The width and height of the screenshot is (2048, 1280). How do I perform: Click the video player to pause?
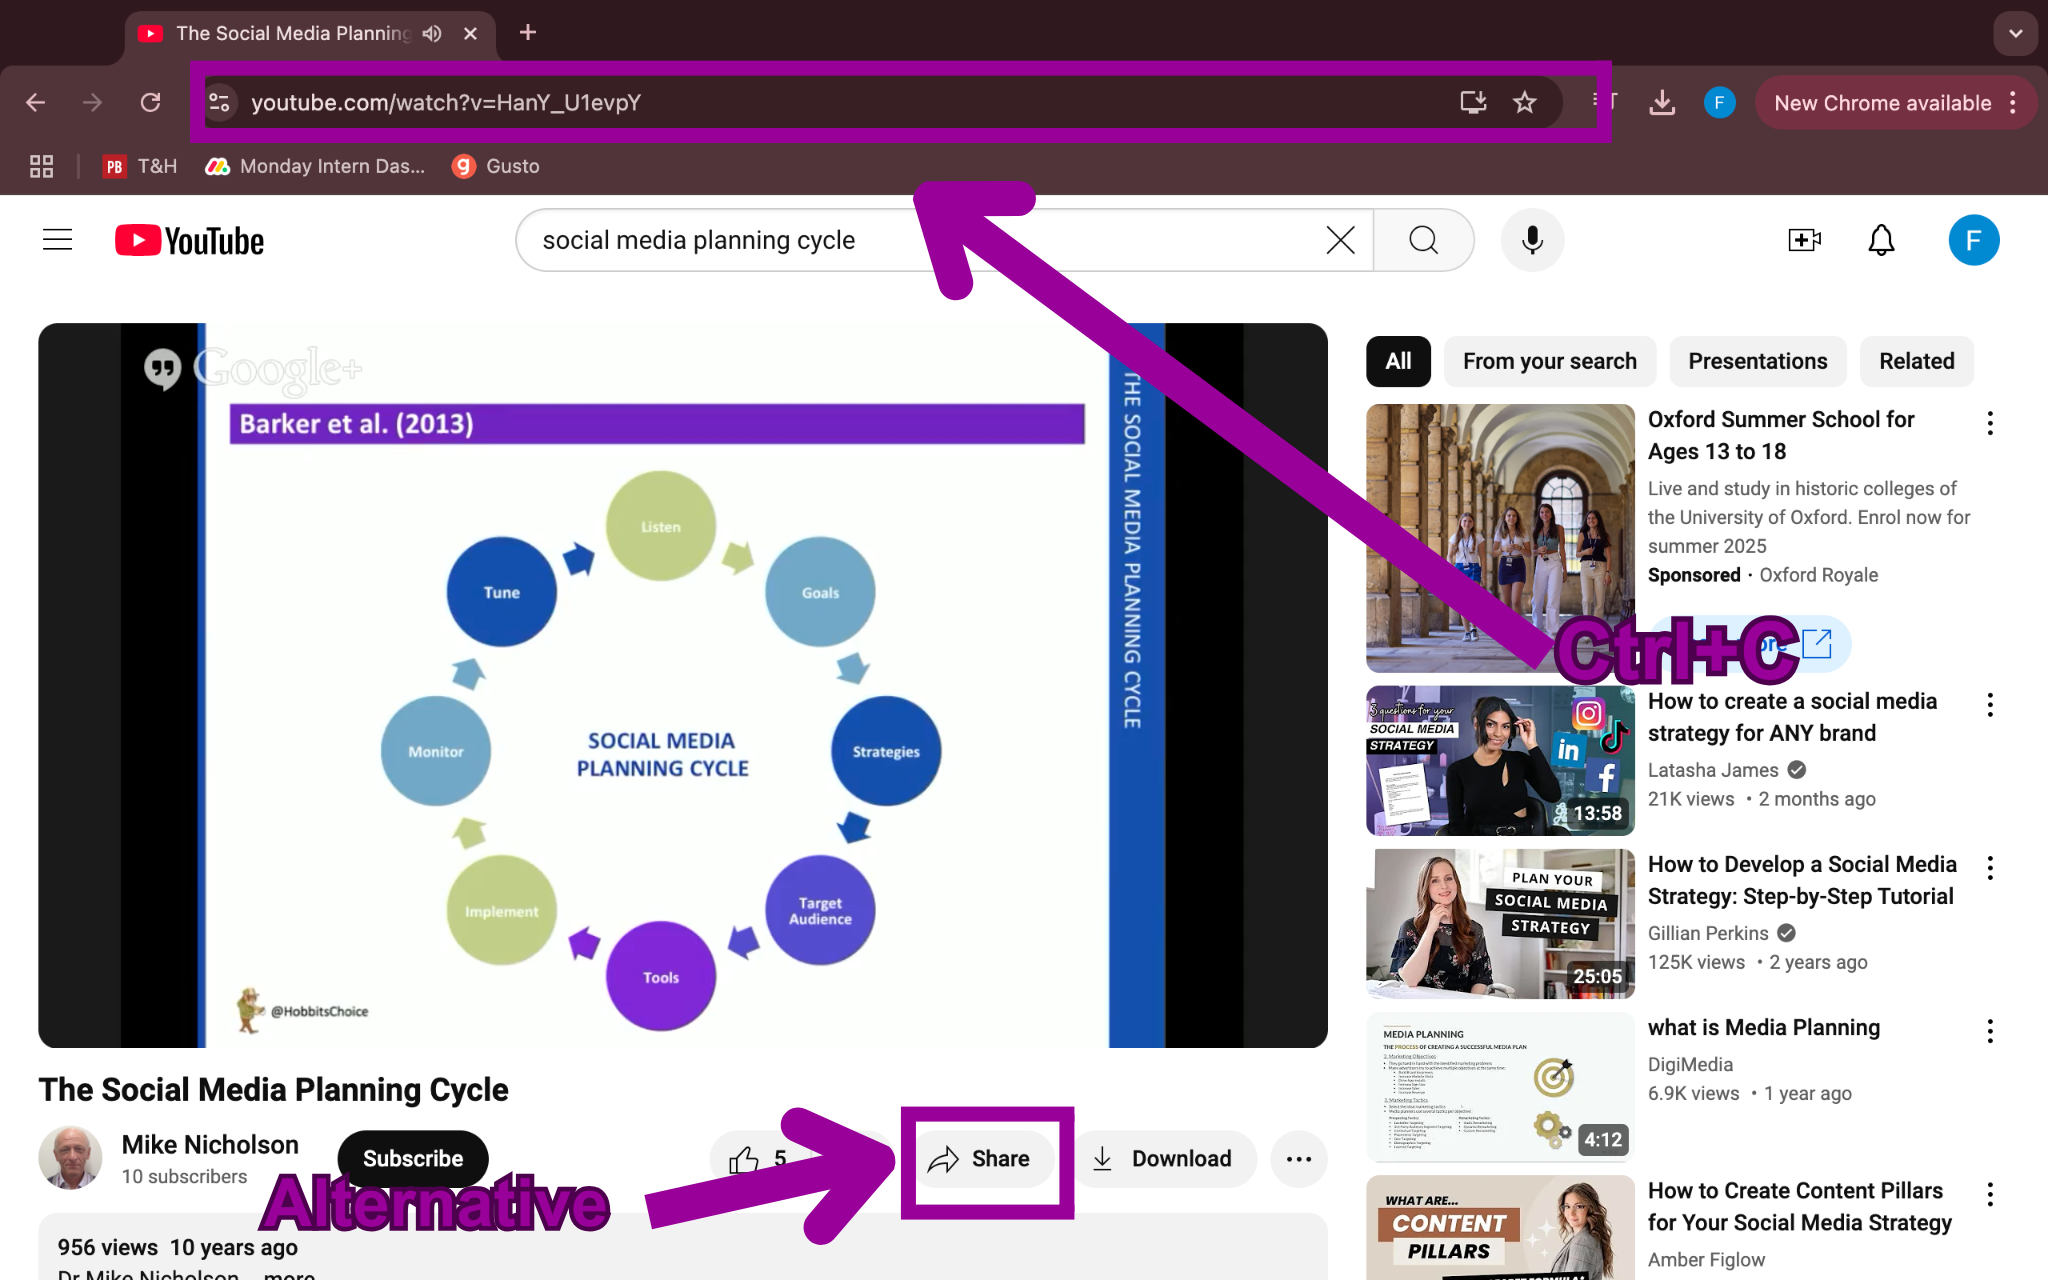pyautogui.click(x=683, y=685)
